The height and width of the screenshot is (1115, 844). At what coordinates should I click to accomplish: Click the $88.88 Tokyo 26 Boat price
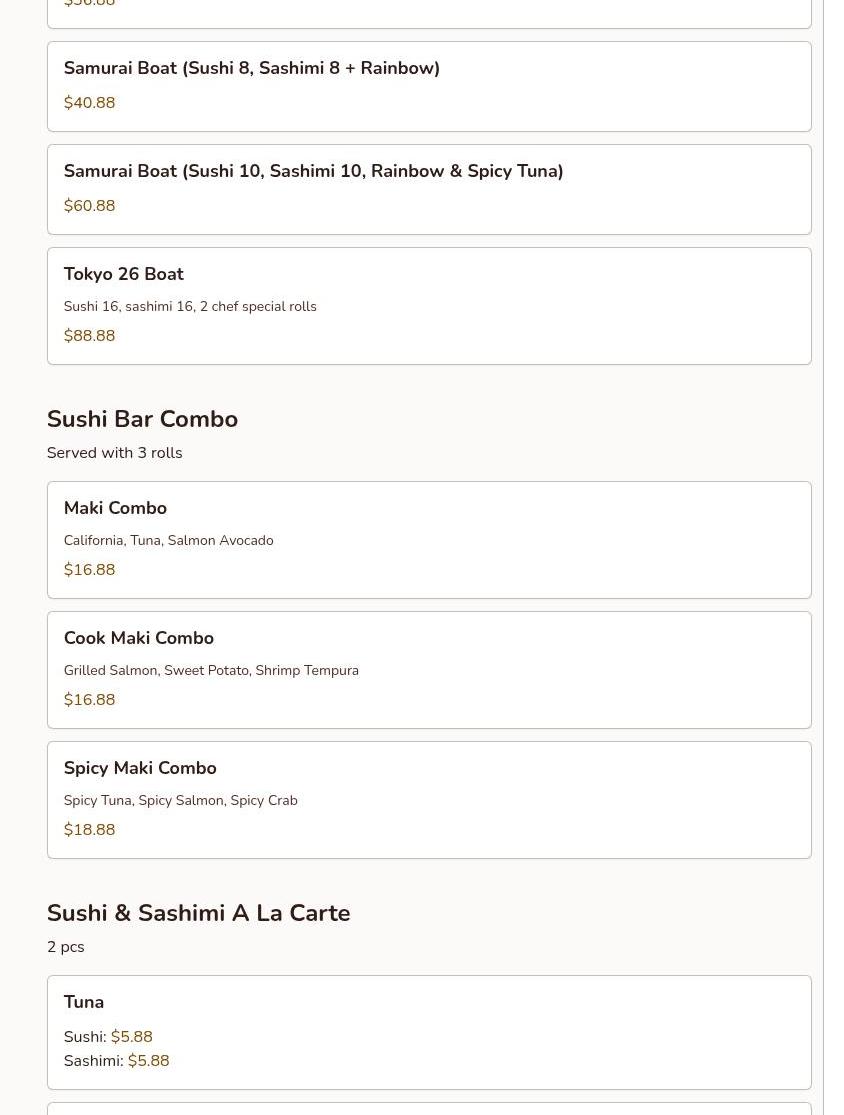tap(89, 336)
